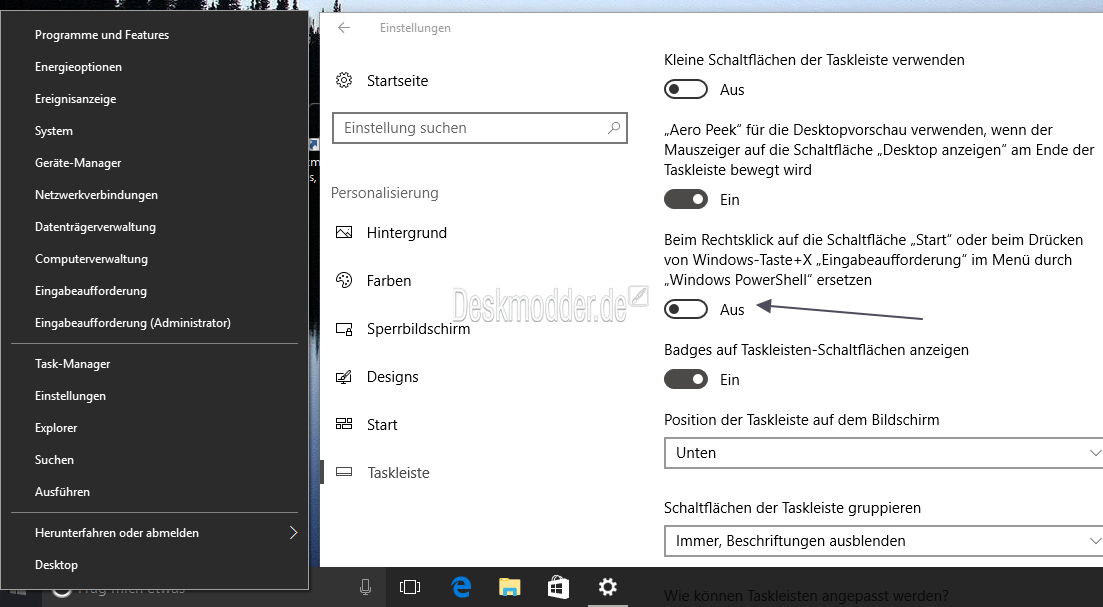Viewport: 1103px width, 607px height.
Task: Click the Sperrbildschirm icon
Action: click(x=344, y=328)
